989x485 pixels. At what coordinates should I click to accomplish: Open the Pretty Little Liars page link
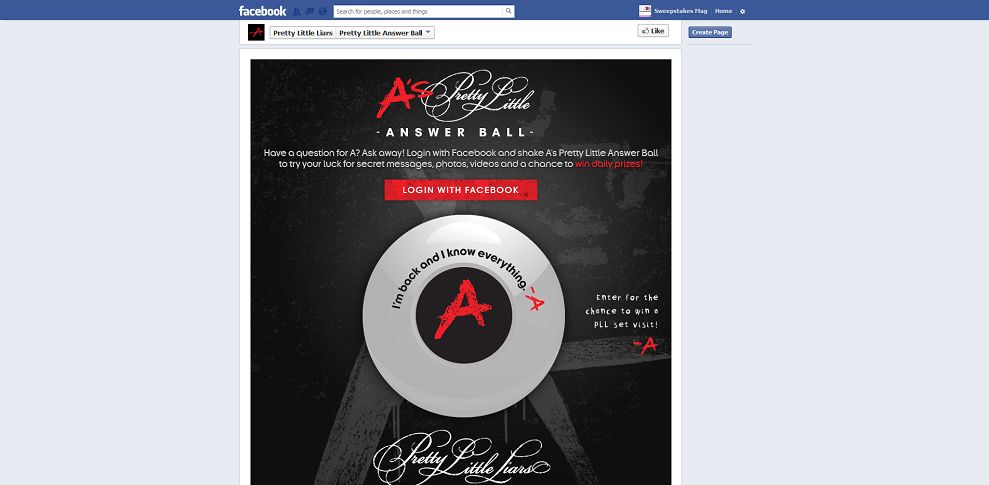click(303, 33)
